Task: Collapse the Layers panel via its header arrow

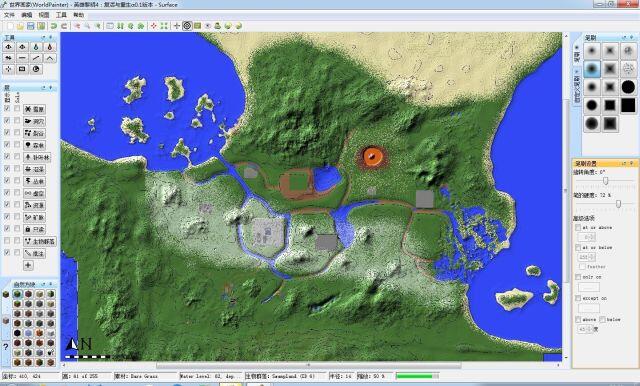Action: (x=44, y=88)
